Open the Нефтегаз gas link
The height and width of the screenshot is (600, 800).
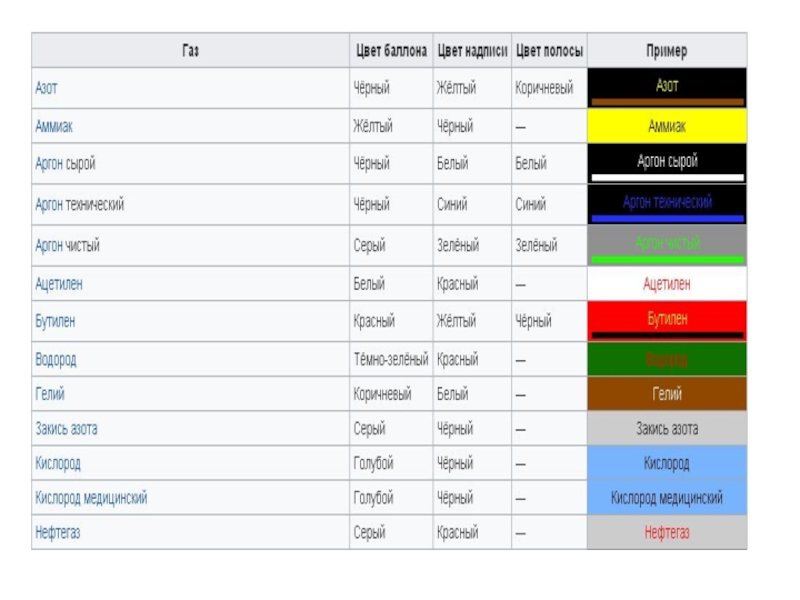click(58, 533)
